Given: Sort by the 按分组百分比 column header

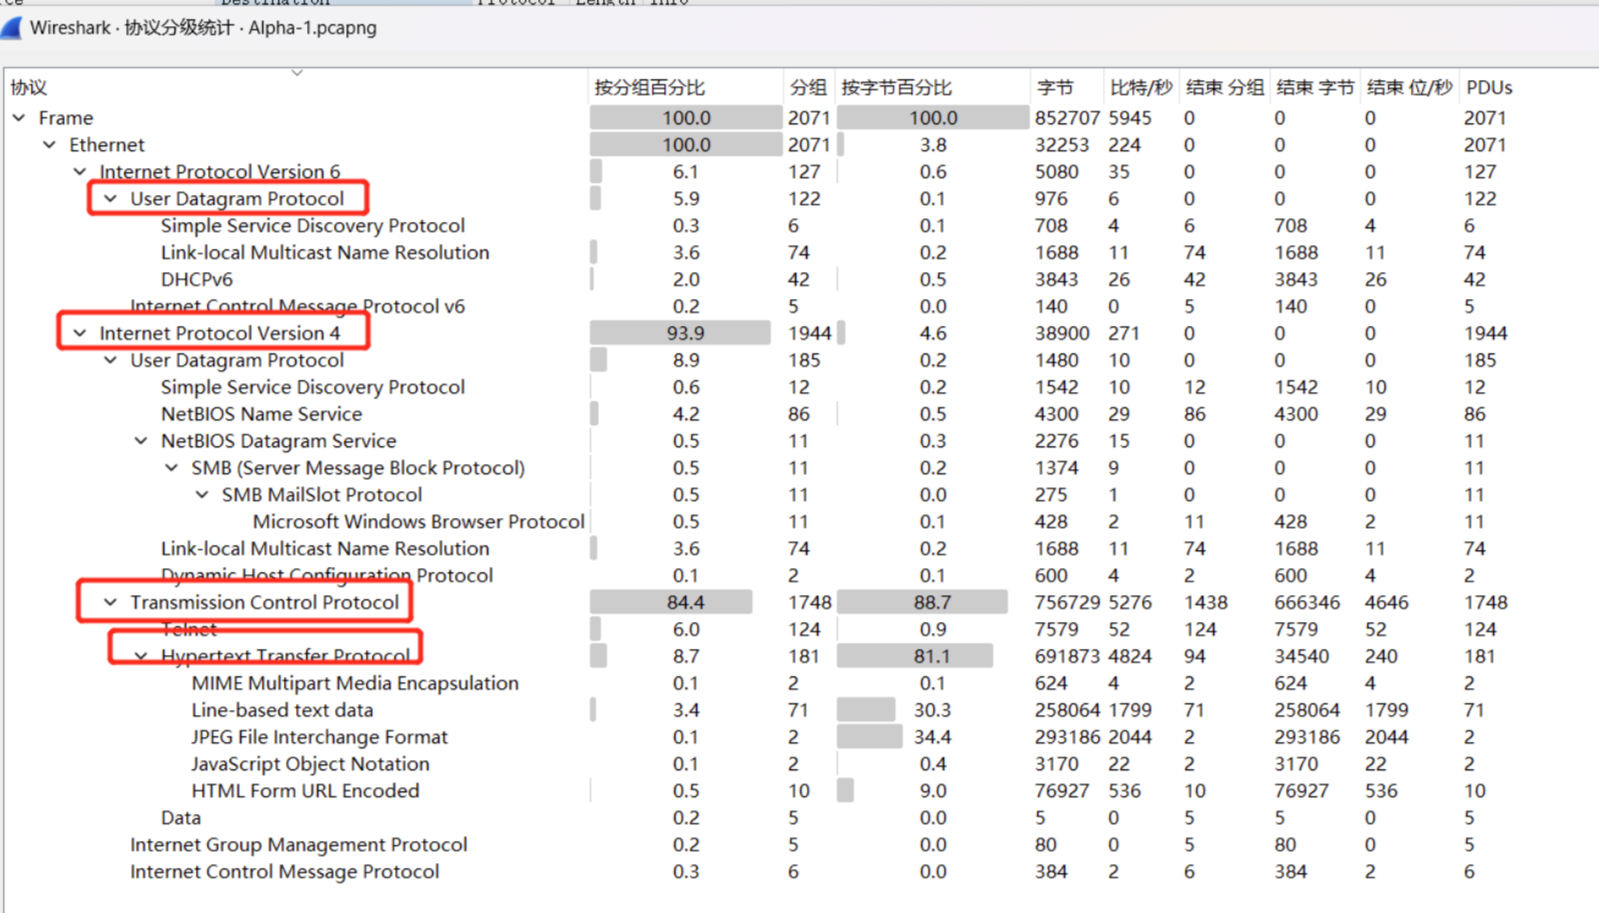Looking at the screenshot, I should click(650, 88).
